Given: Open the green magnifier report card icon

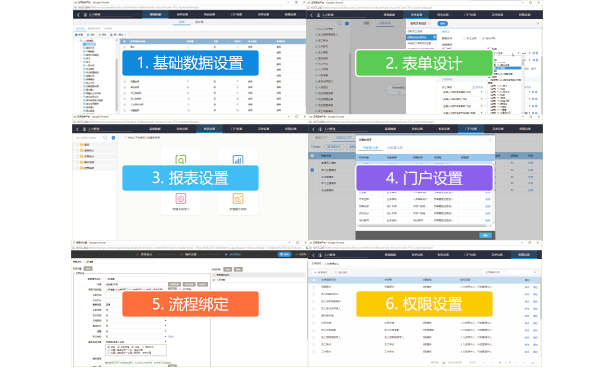Looking at the screenshot, I should click(x=181, y=159).
